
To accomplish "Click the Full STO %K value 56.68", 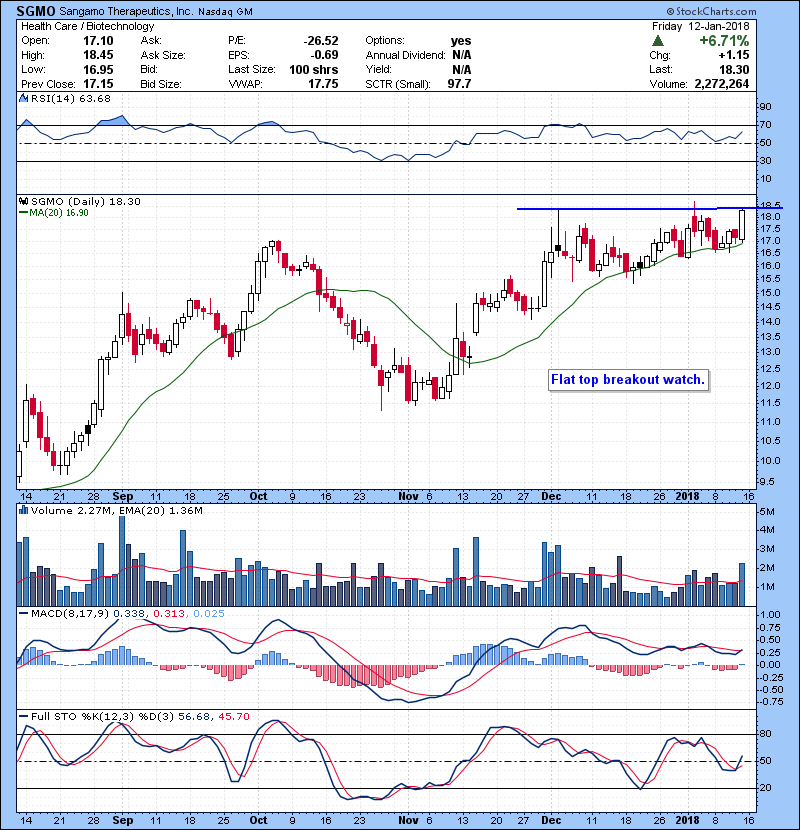I will [195, 716].
